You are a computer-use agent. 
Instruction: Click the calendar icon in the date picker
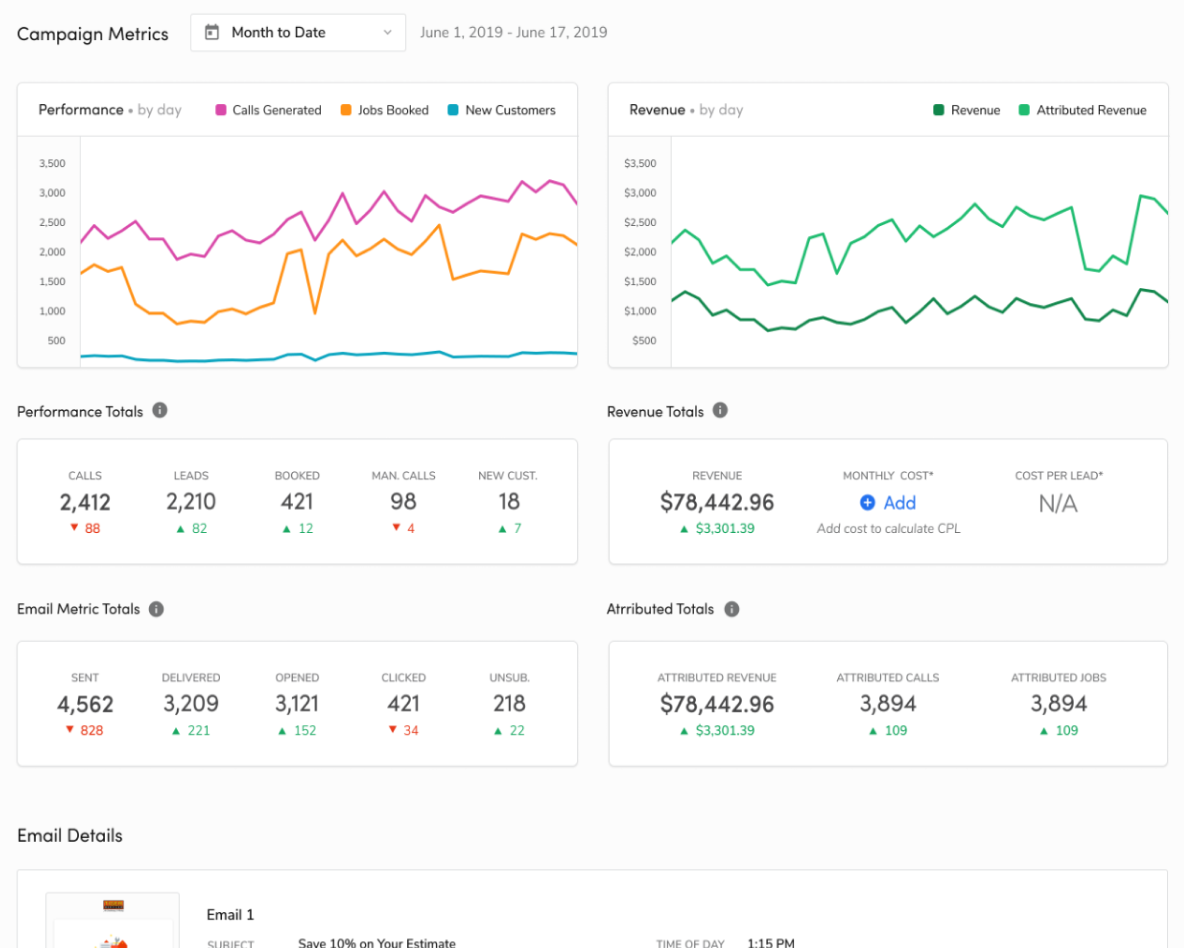point(211,32)
